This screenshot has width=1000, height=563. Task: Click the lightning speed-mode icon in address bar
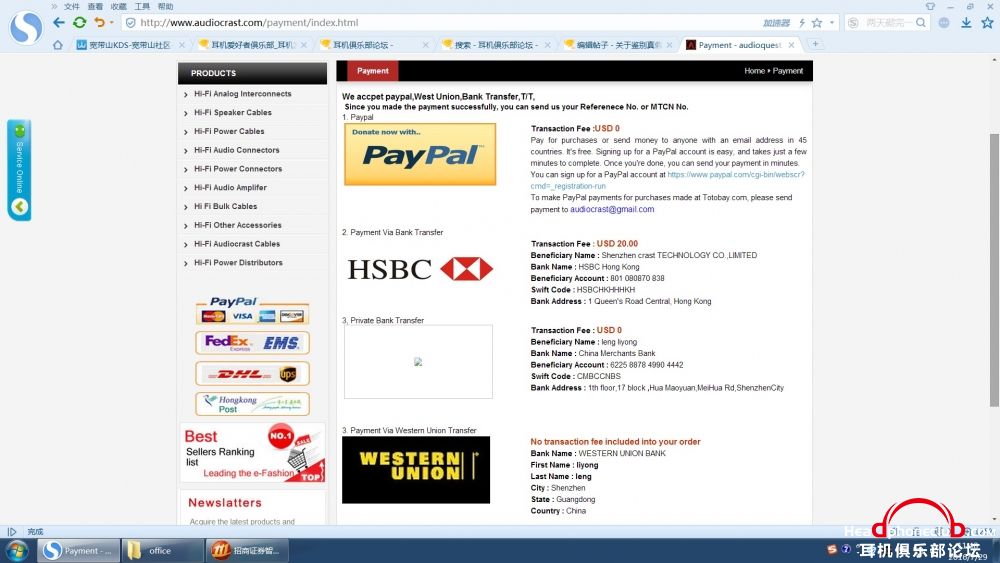(x=802, y=23)
